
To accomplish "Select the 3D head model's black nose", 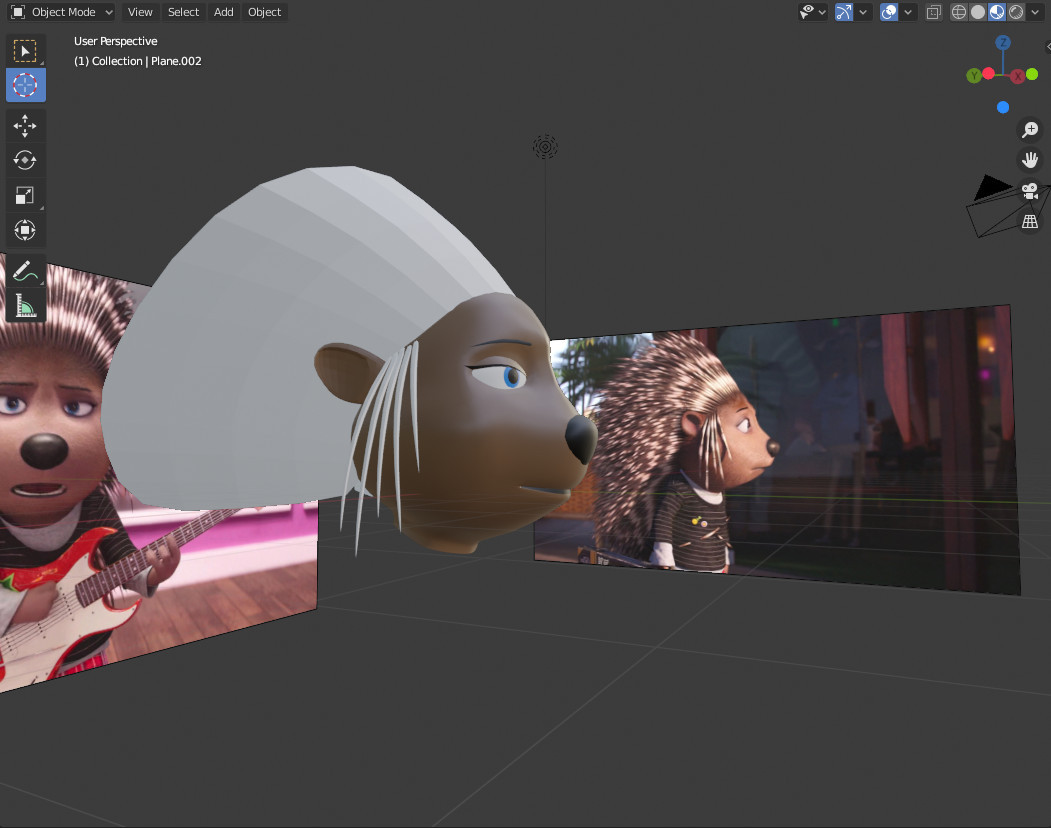I will (x=580, y=437).
